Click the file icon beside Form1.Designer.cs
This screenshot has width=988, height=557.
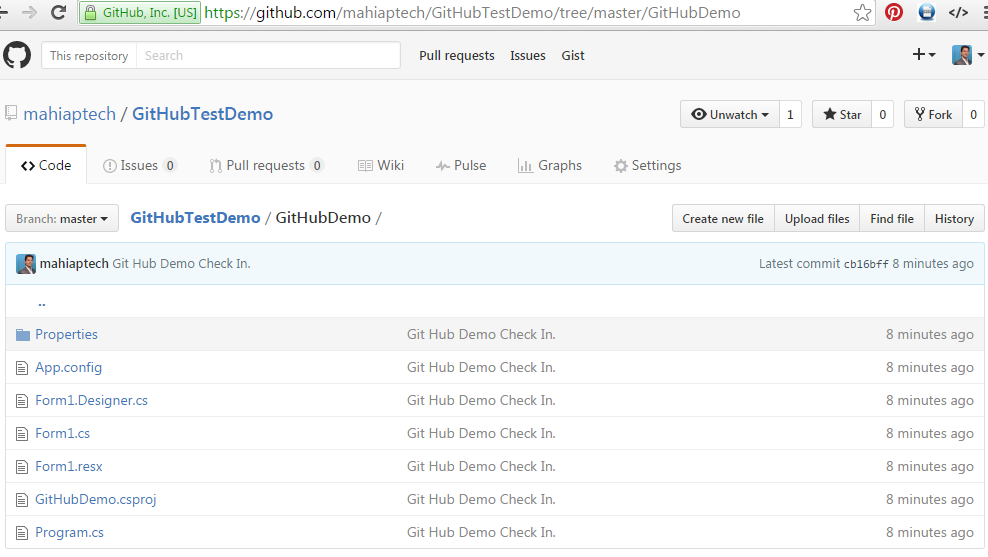point(22,401)
